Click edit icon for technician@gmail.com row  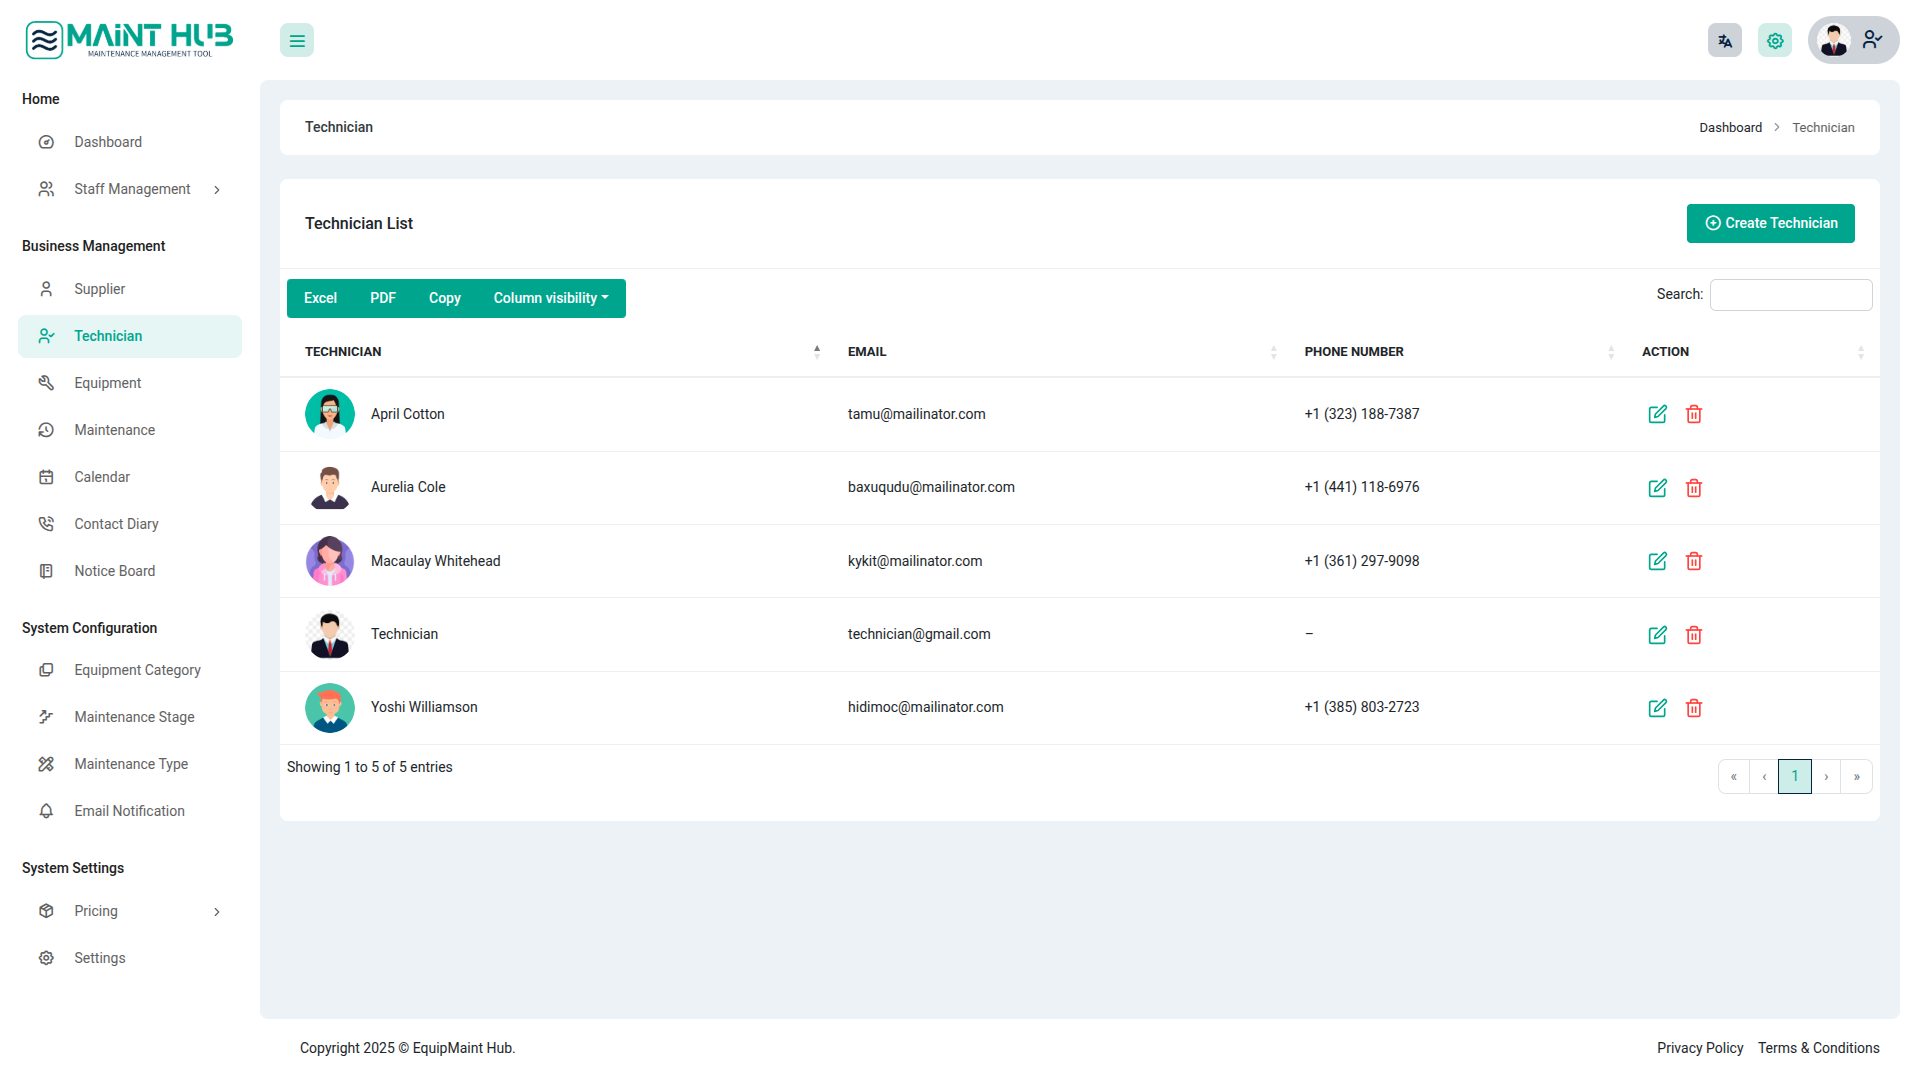click(x=1657, y=635)
